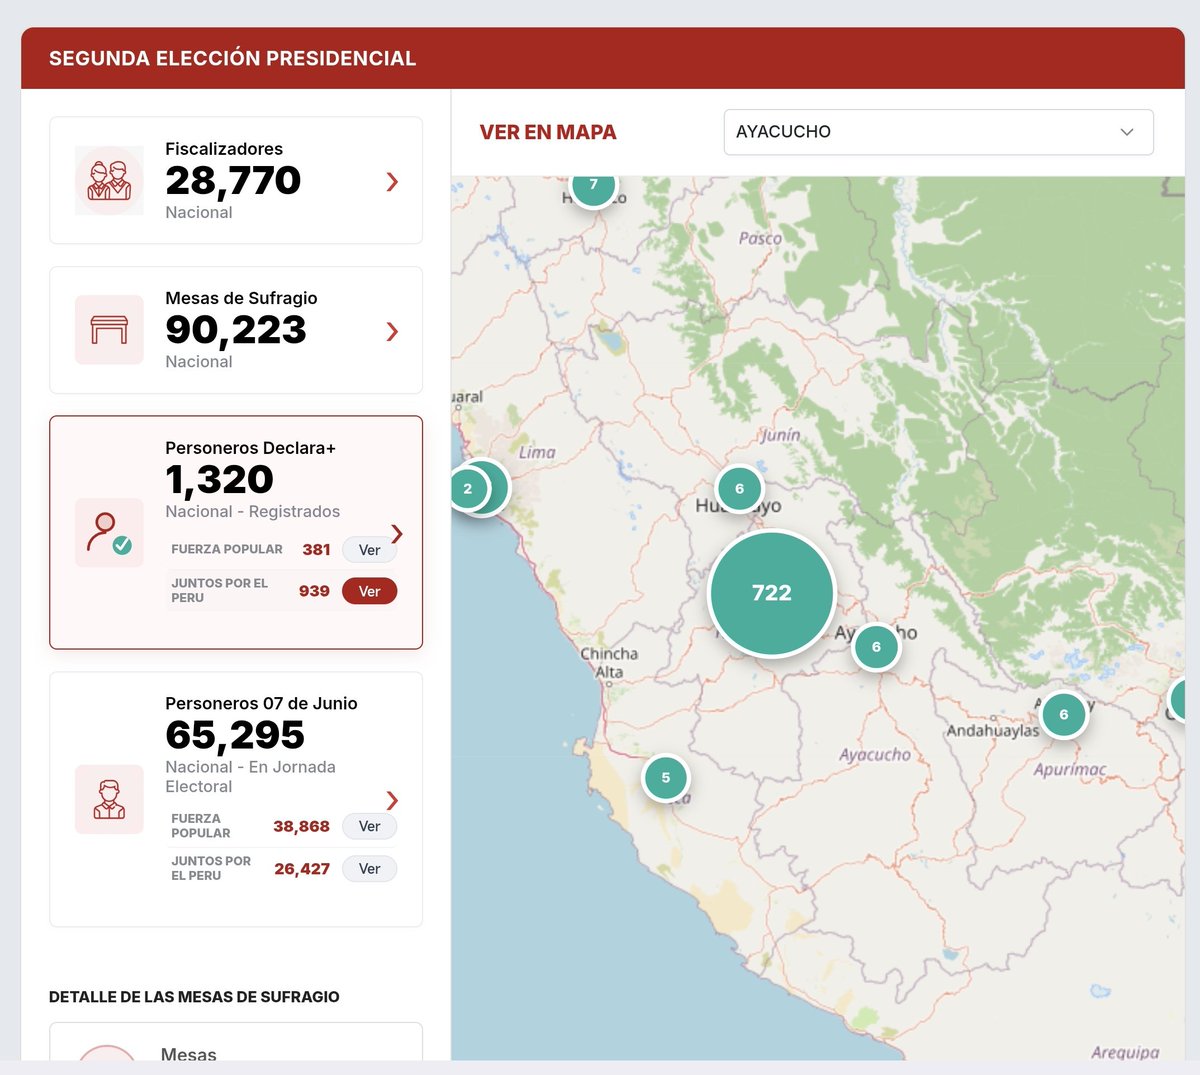Click the 38,868 Fuerza Popular value
1200x1075 pixels.
(x=301, y=826)
